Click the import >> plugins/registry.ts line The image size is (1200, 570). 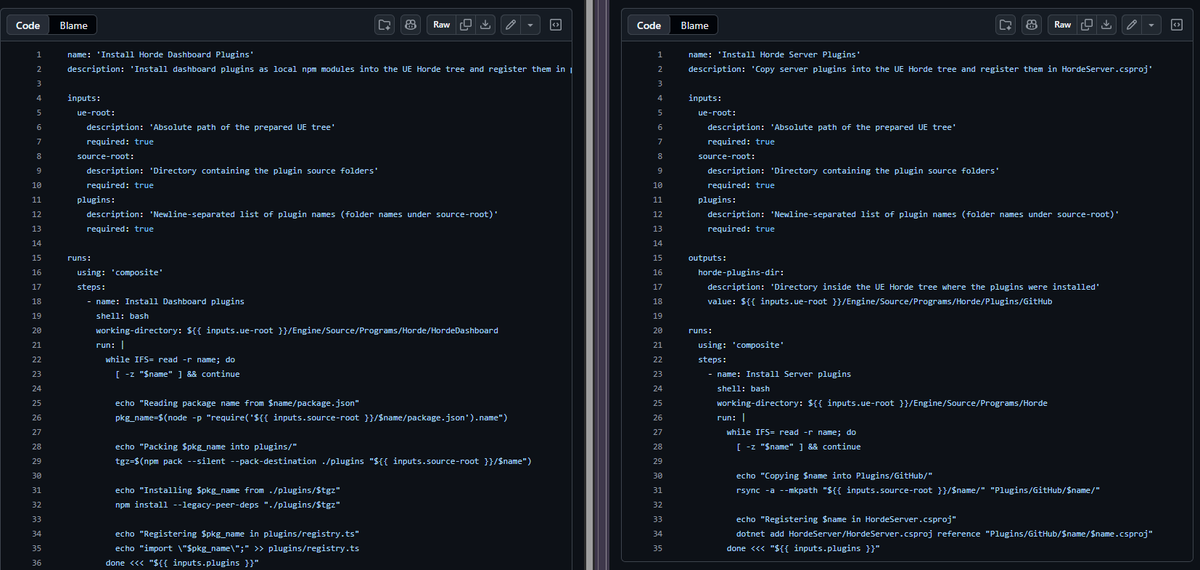(238, 549)
